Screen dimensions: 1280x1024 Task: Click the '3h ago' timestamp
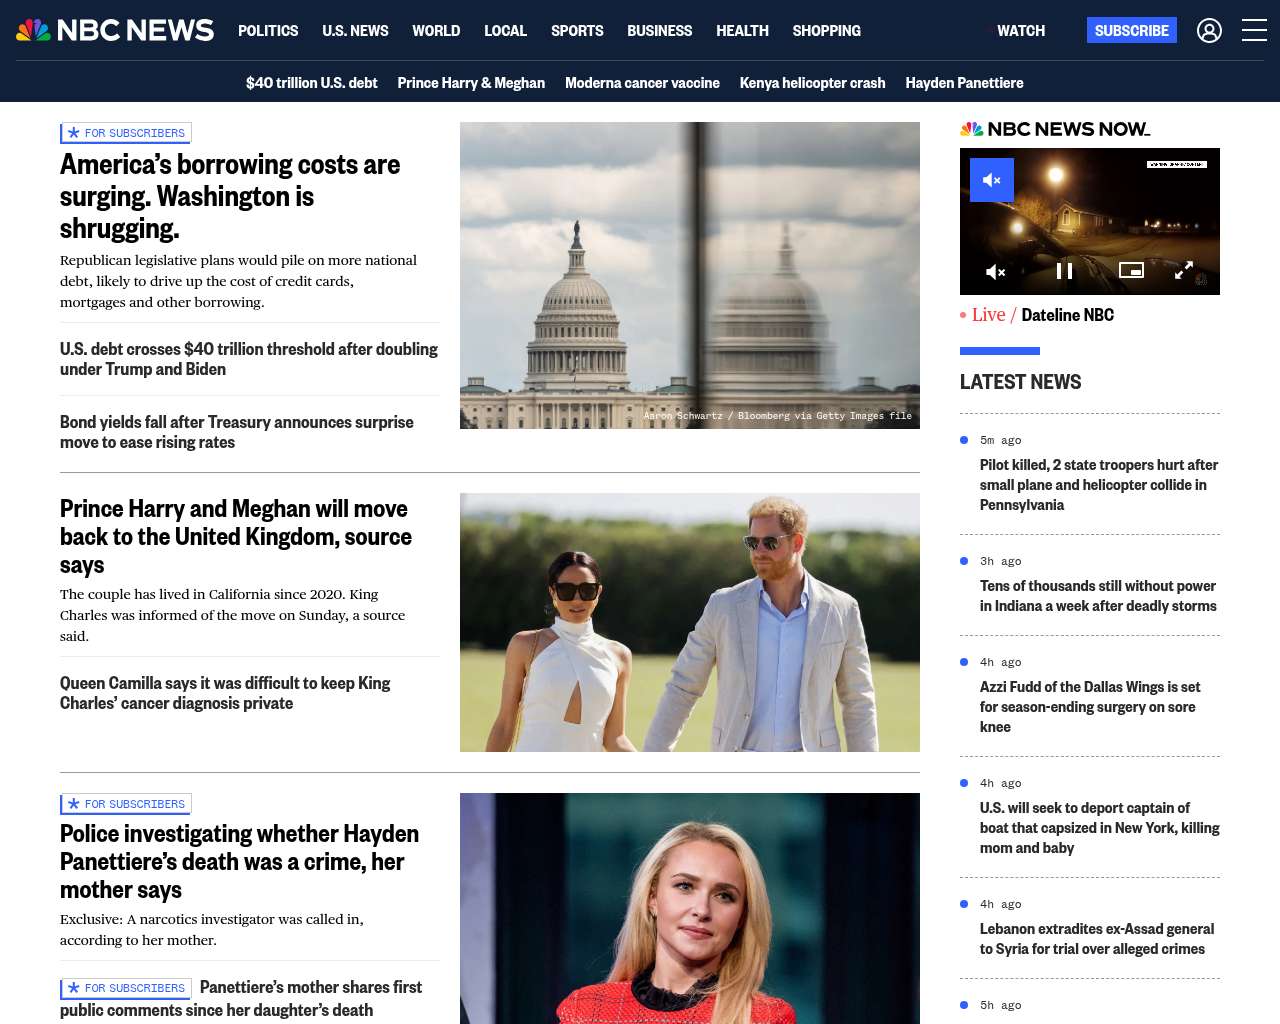click(x=1001, y=561)
